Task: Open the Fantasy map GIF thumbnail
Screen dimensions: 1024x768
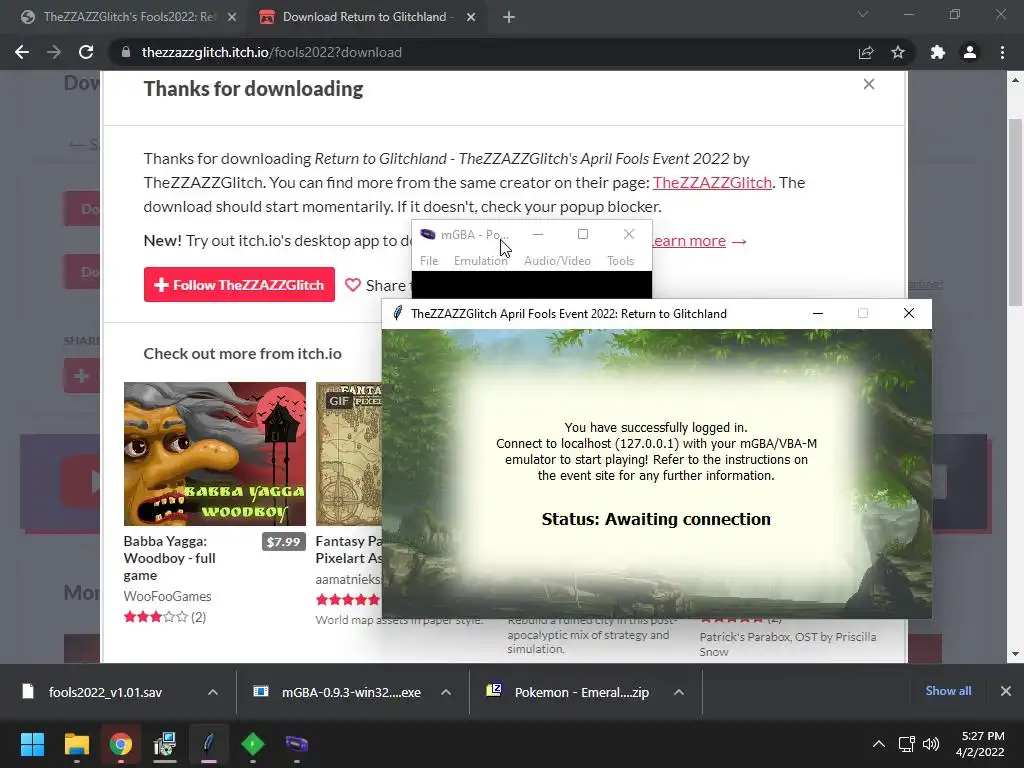Action: (x=349, y=454)
